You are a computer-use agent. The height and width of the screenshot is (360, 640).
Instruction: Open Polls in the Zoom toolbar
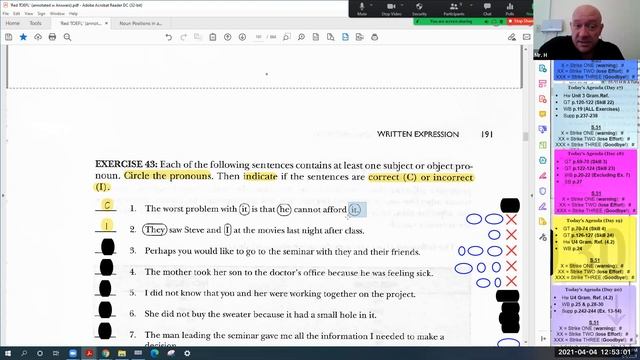[x=510, y=9]
